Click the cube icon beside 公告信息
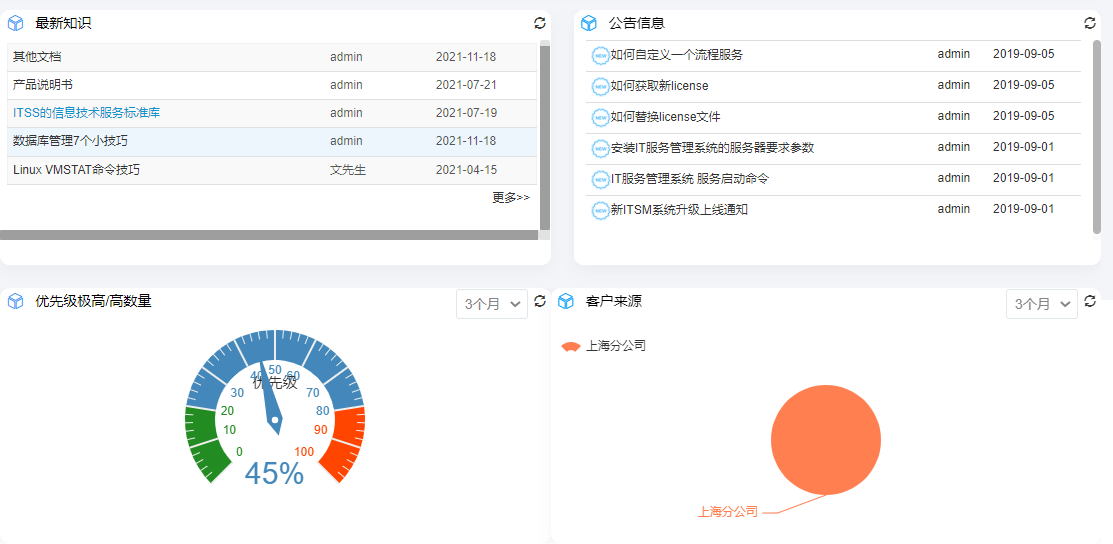 point(589,23)
